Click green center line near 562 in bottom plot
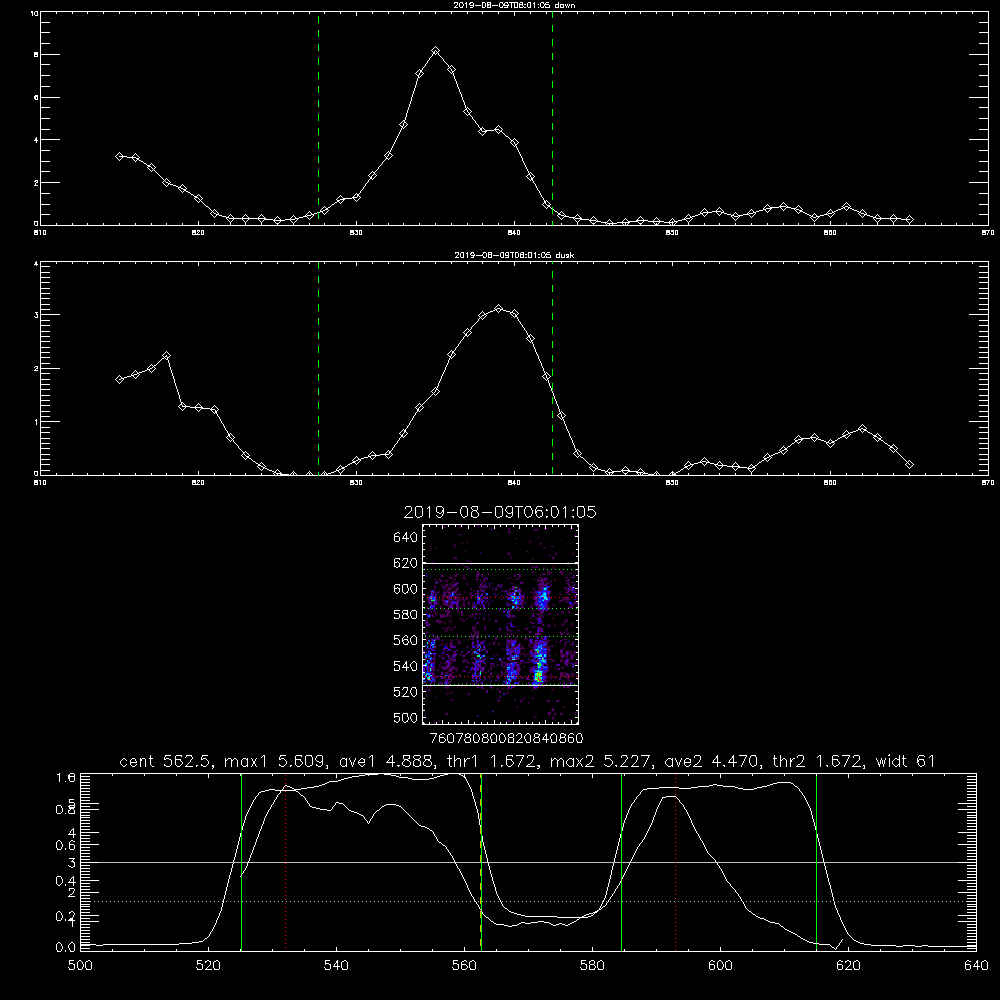This screenshot has width=1000, height=1000. 481,862
